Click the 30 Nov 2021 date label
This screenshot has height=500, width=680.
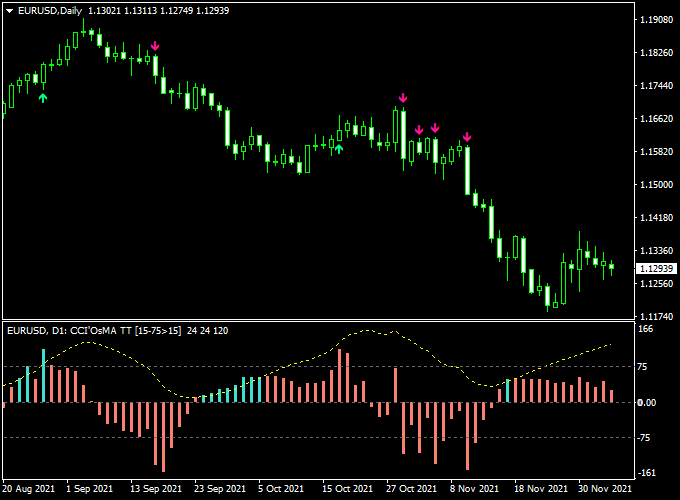605,489
